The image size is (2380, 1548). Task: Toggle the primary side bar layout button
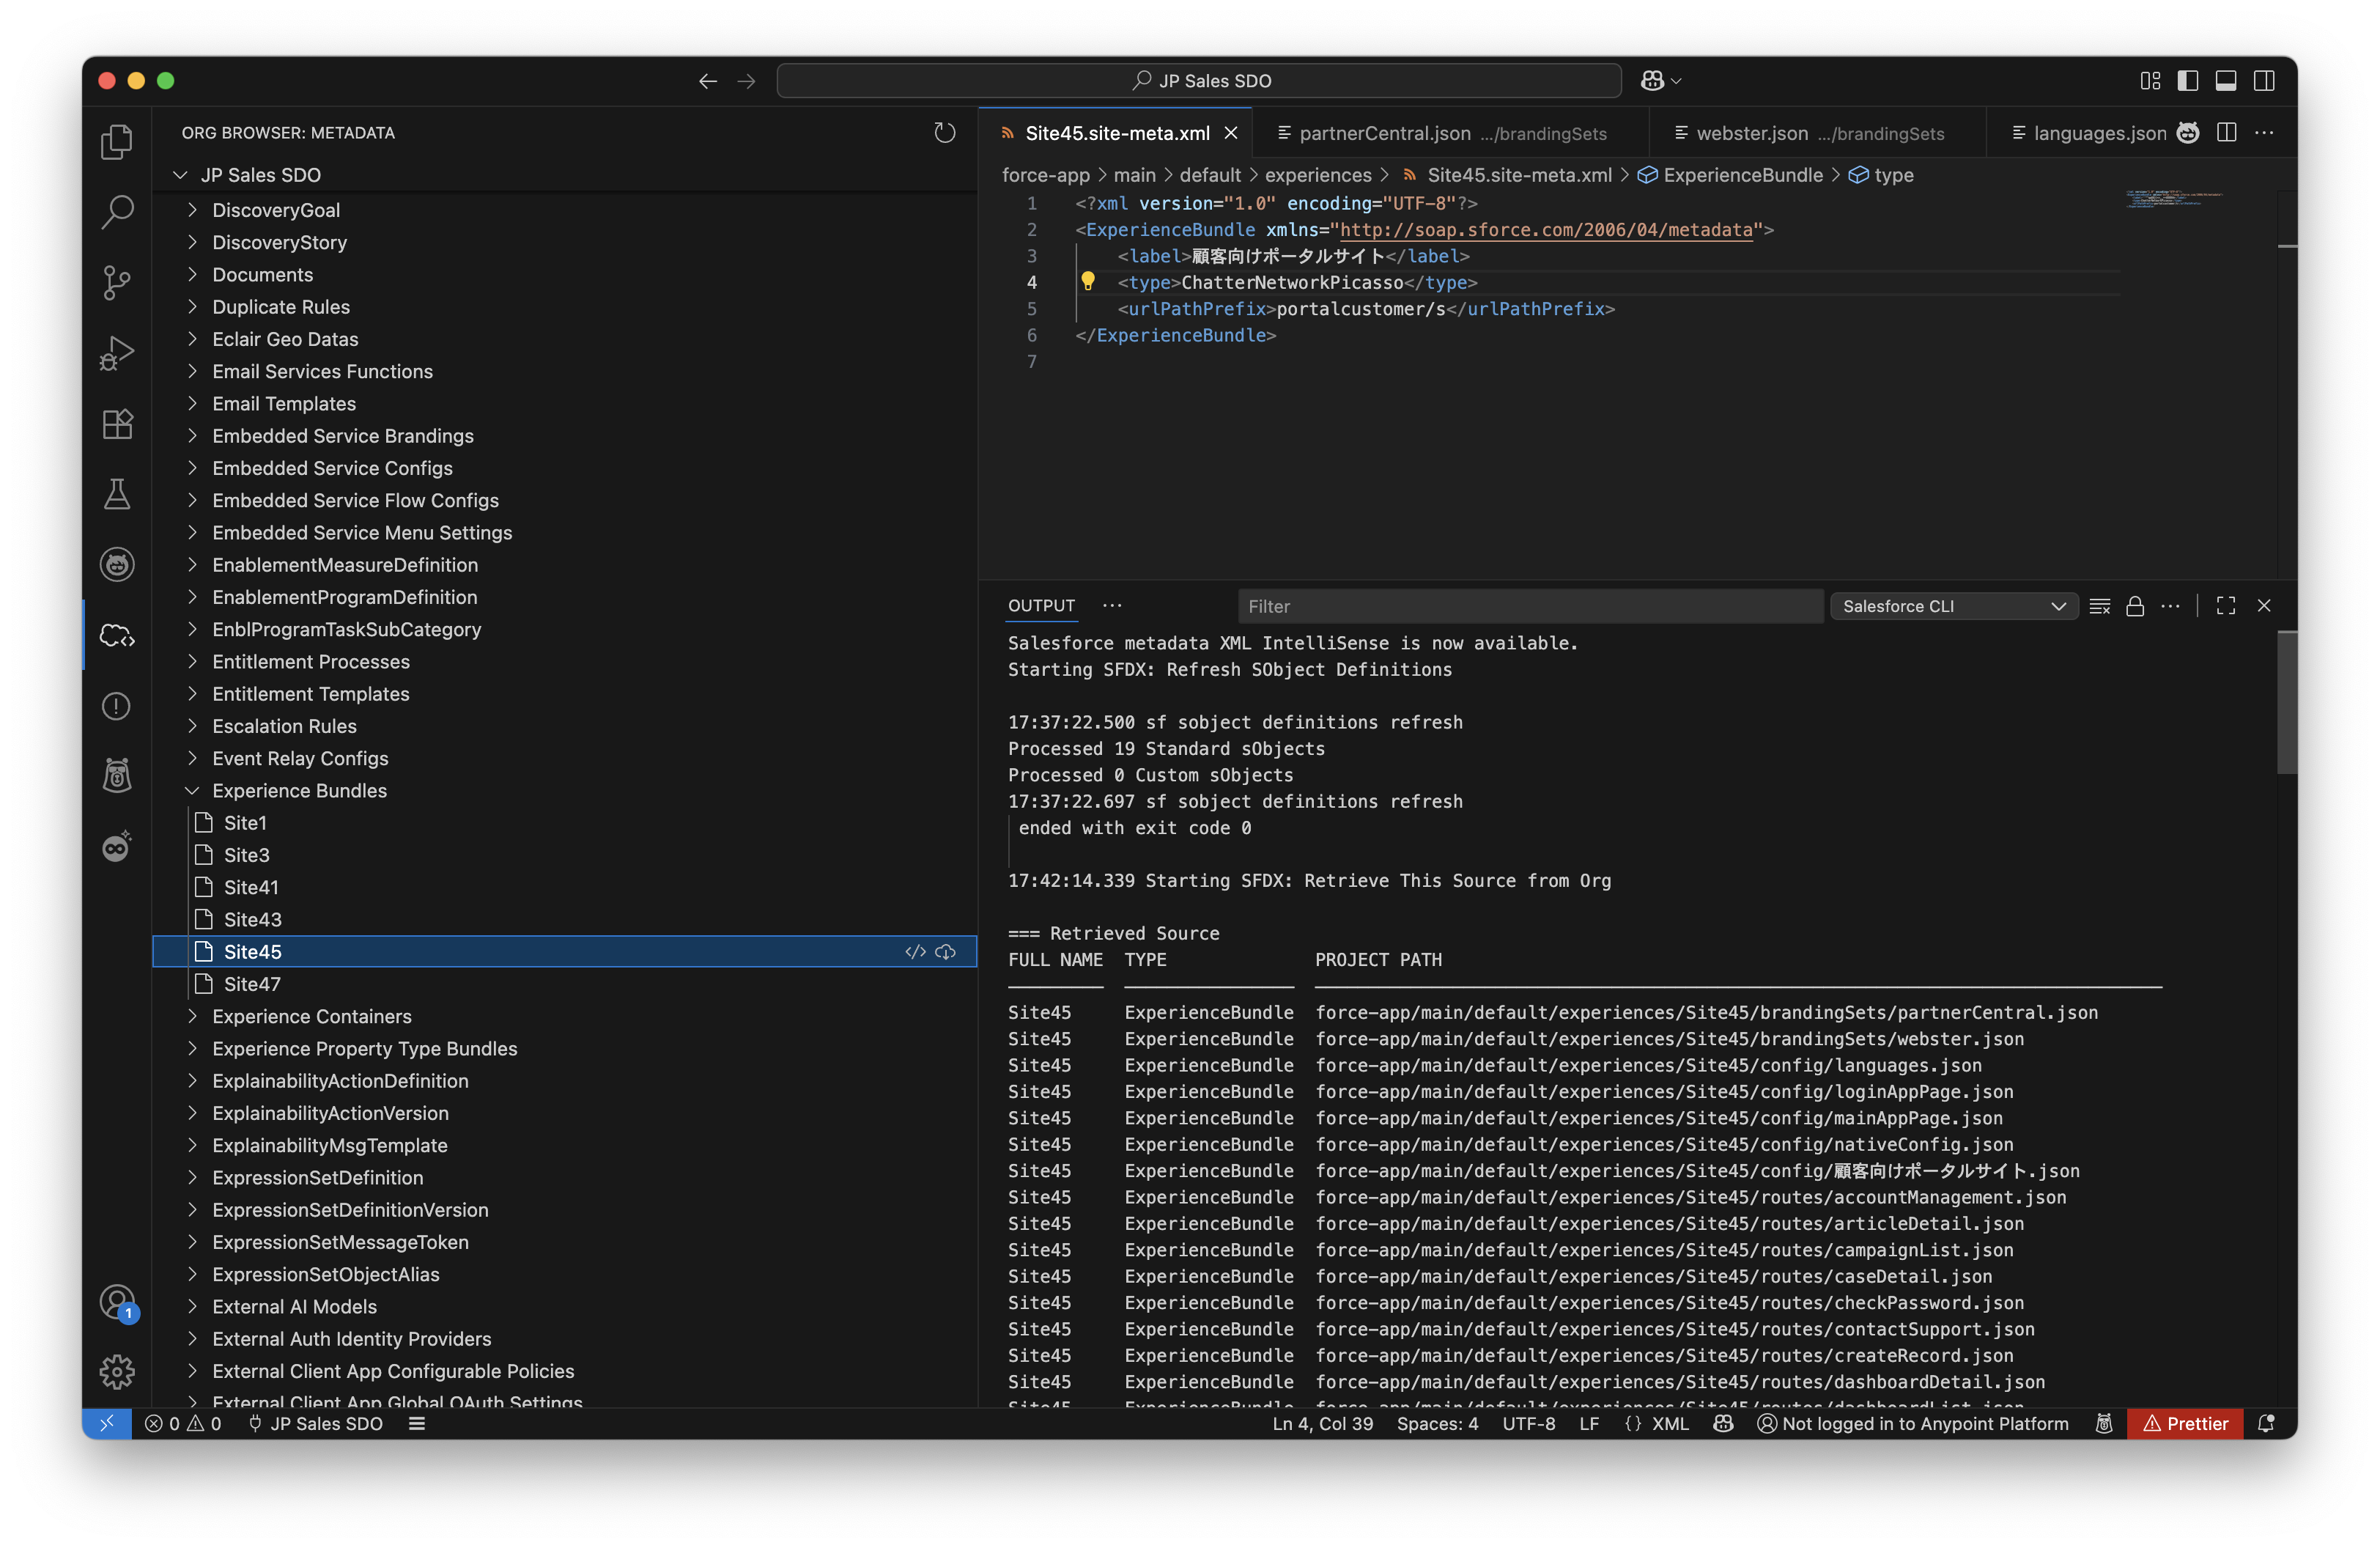(x=2188, y=81)
